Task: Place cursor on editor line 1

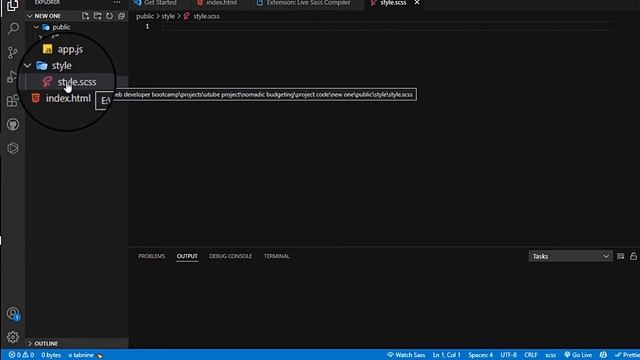Action: point(386,27)
